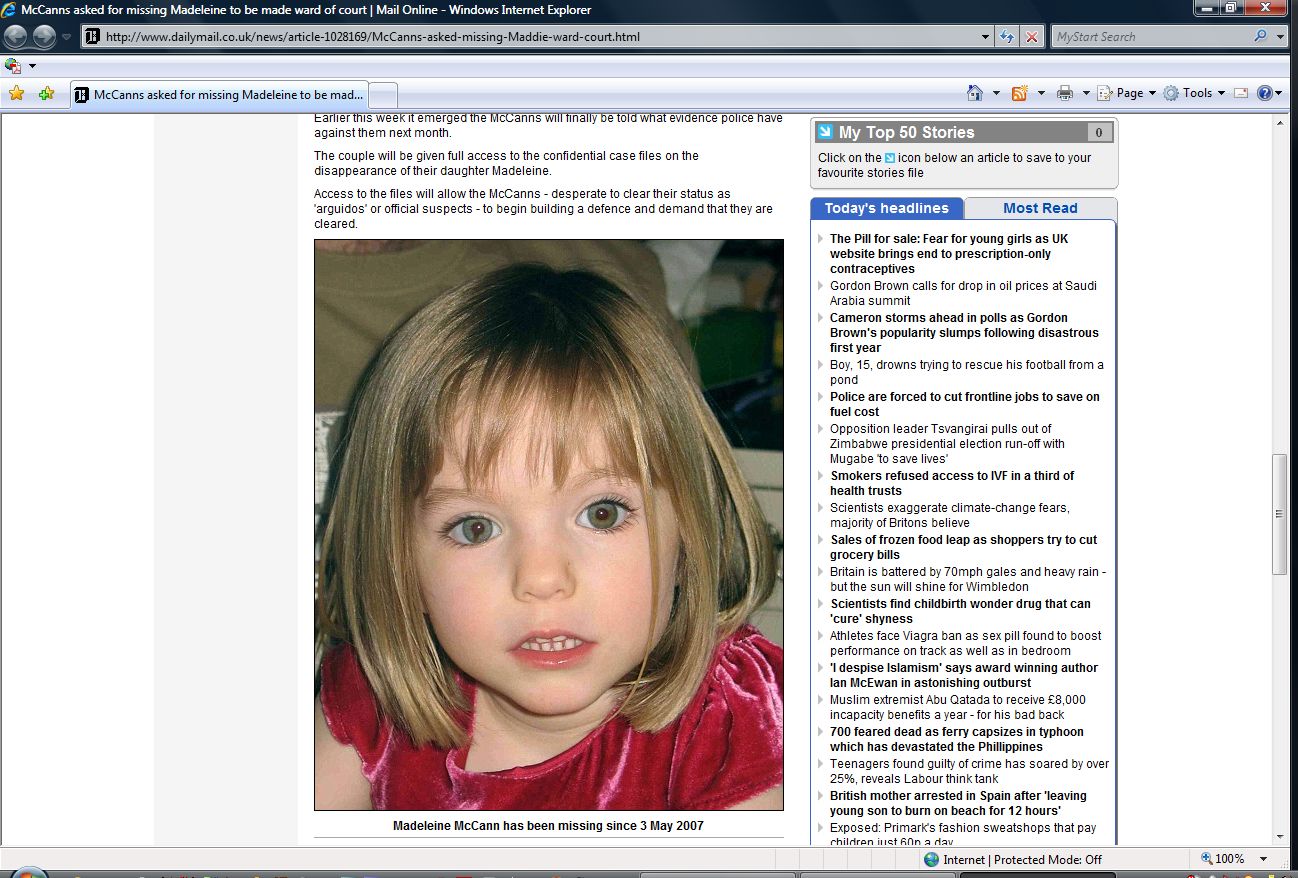Click the Print icon in toolbar
1298x878 pixels.
[1065, 93]
